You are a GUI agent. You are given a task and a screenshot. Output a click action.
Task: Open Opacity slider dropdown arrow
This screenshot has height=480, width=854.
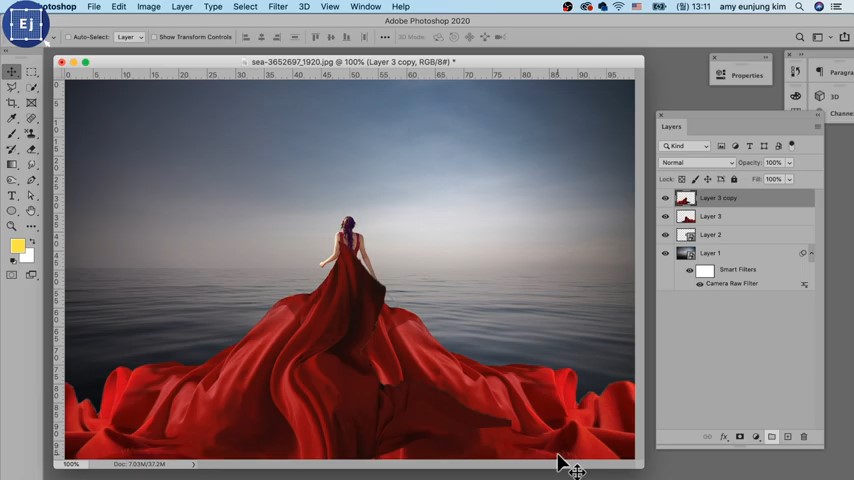tap(790, 162)
